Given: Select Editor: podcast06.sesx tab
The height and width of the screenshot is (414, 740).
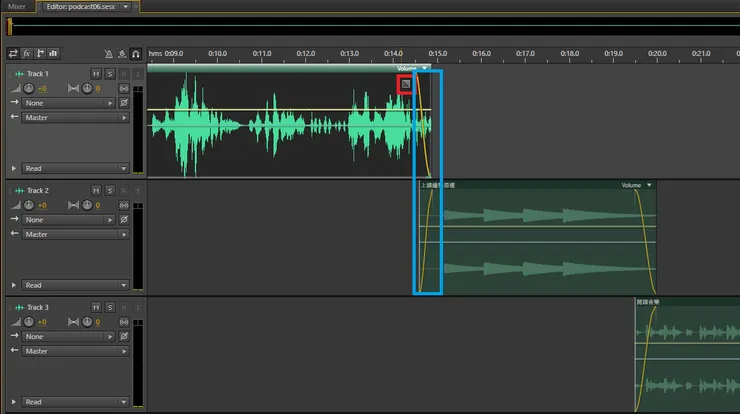Looking at the screenshot, I should [x=81, y=7].
